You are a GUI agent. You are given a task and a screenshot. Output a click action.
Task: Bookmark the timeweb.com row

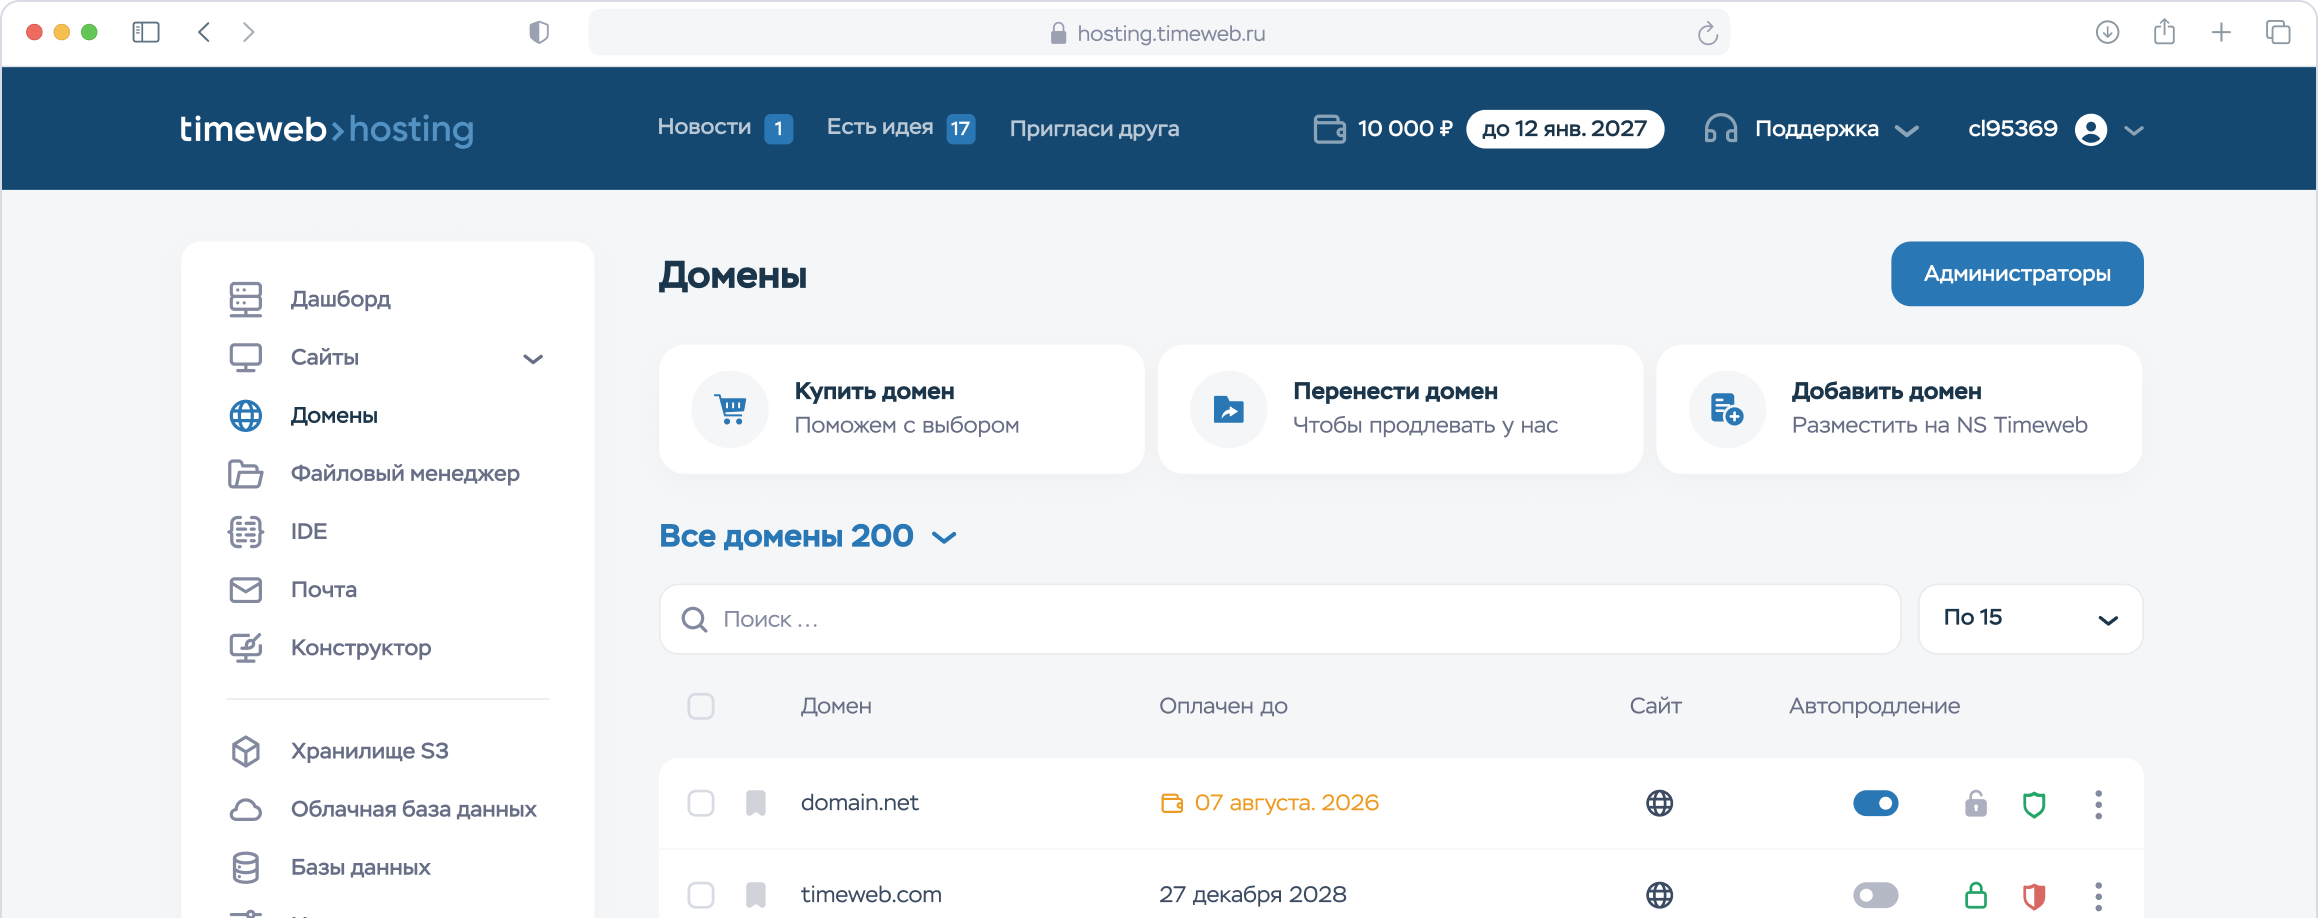tap(756, 895)
